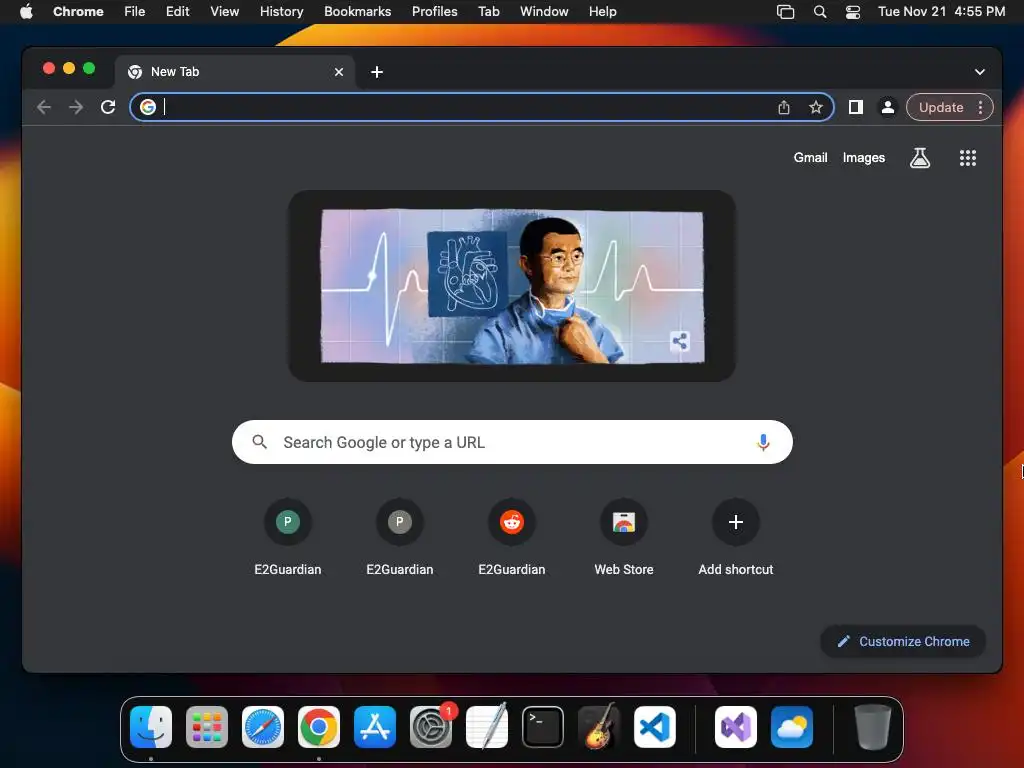Viewport: 1024px width, 768px height.
Task: Open Search Labs flask icon
Action: pyautogui.click(x=920, y=157)
